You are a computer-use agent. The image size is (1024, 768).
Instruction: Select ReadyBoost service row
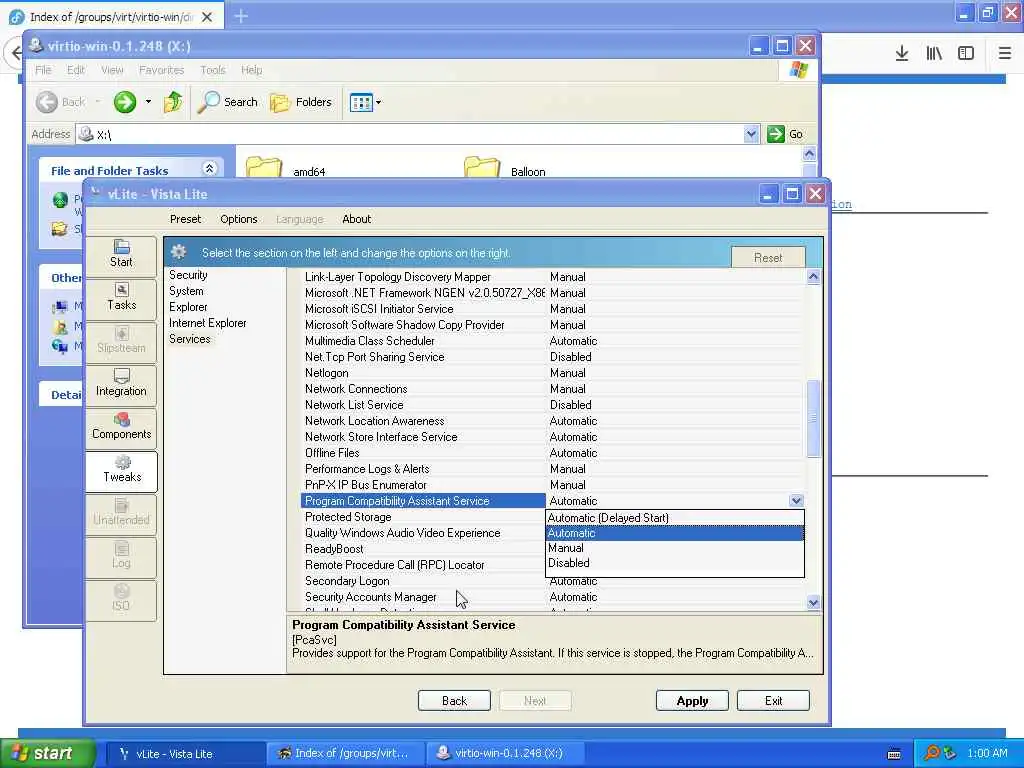pyautogui.click(x=423, y=549)
